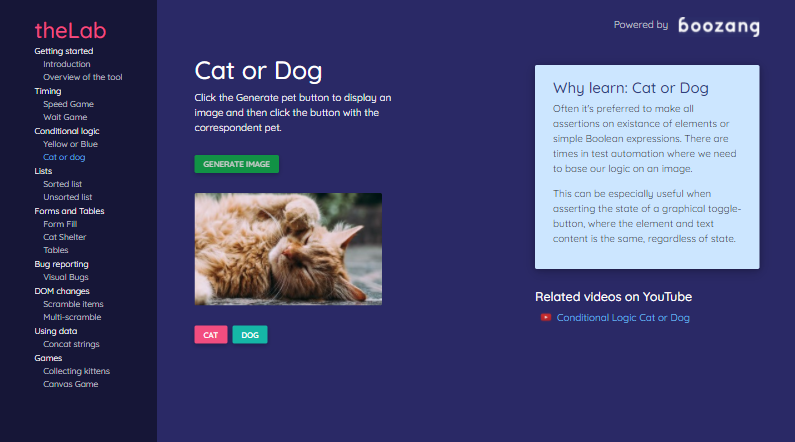Go to Overview of the tool
Screen dimensions: 795x442
83,77
